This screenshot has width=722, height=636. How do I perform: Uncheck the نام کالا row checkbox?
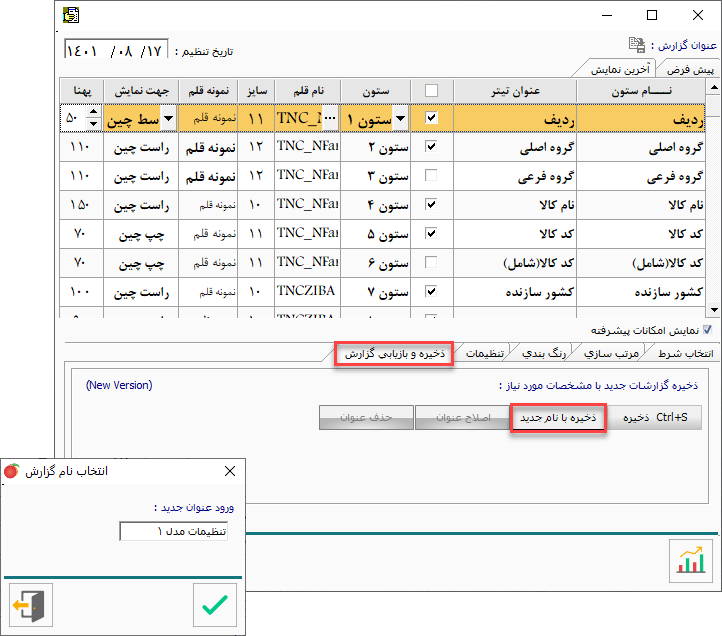[x=431, y=204]
